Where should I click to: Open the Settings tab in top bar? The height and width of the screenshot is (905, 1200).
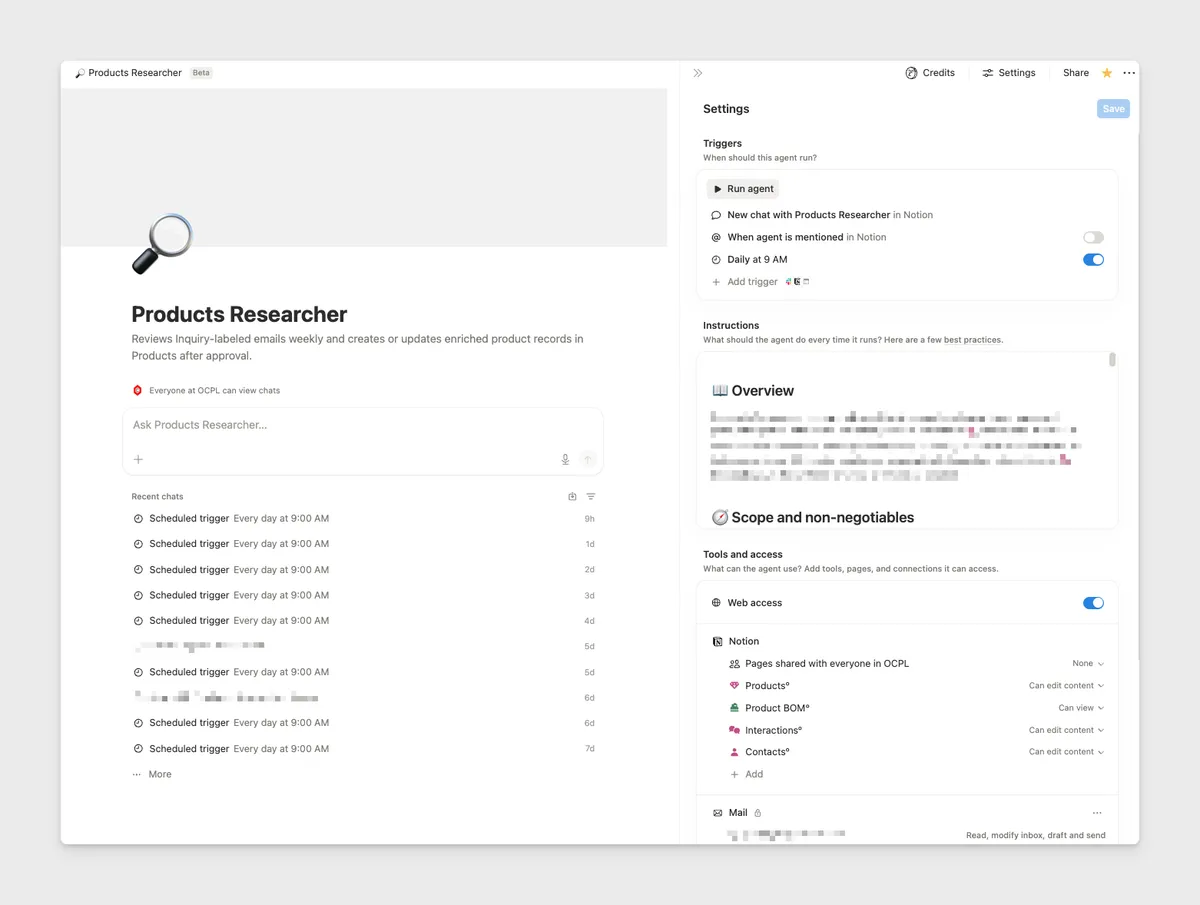point(1009,73)
